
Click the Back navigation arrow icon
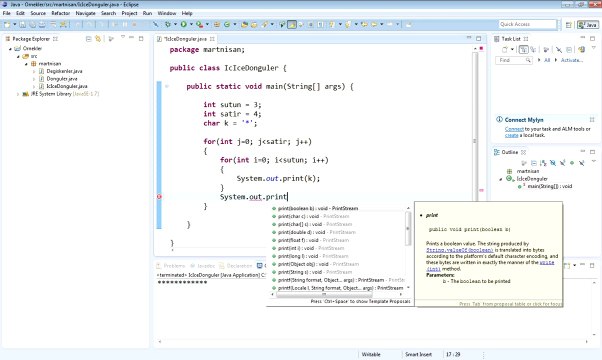[374, 24]
